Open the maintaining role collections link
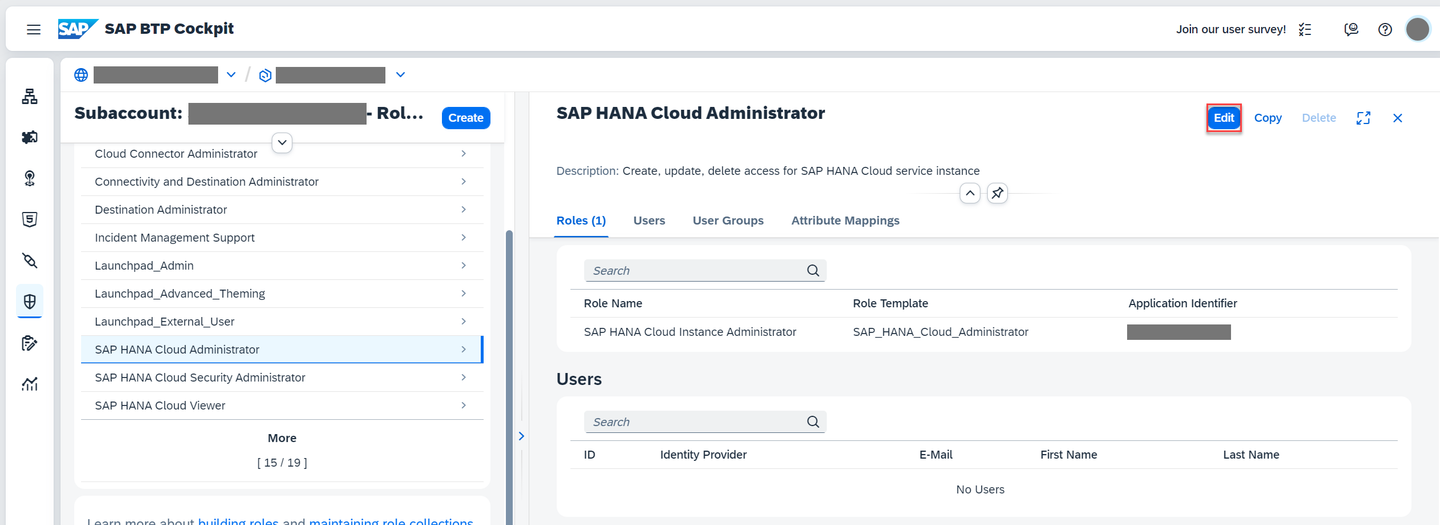 391,522
